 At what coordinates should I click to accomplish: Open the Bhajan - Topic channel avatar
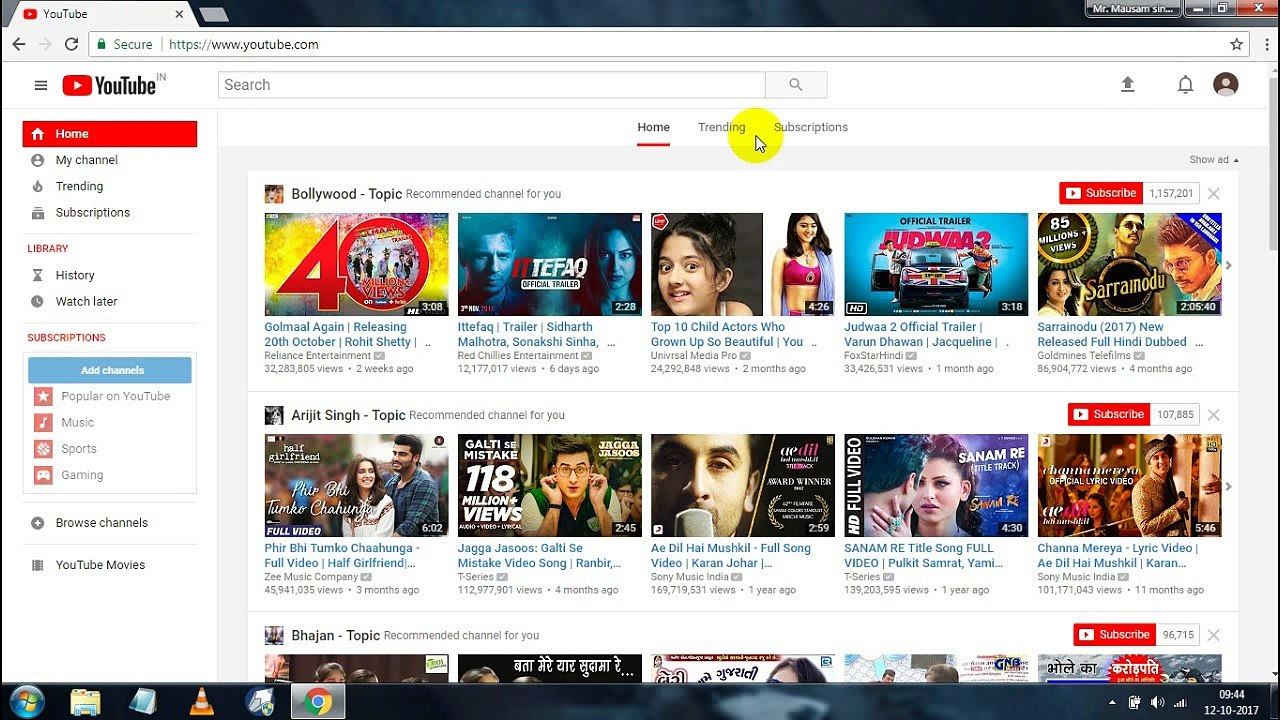pos(274,635)
